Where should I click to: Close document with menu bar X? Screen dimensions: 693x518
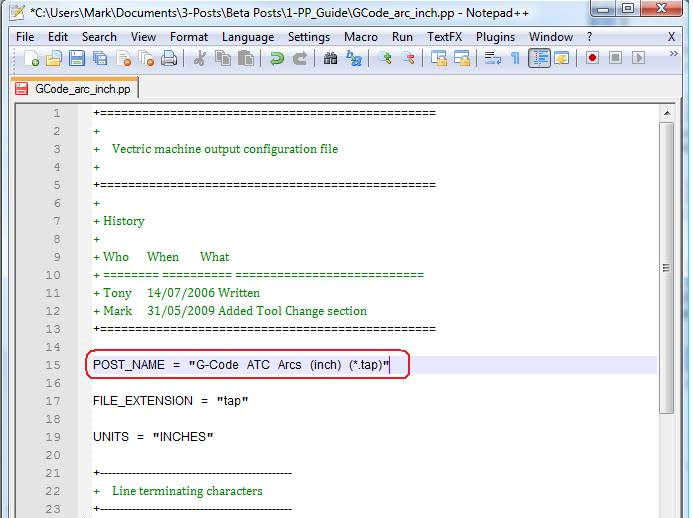(671, 37)
